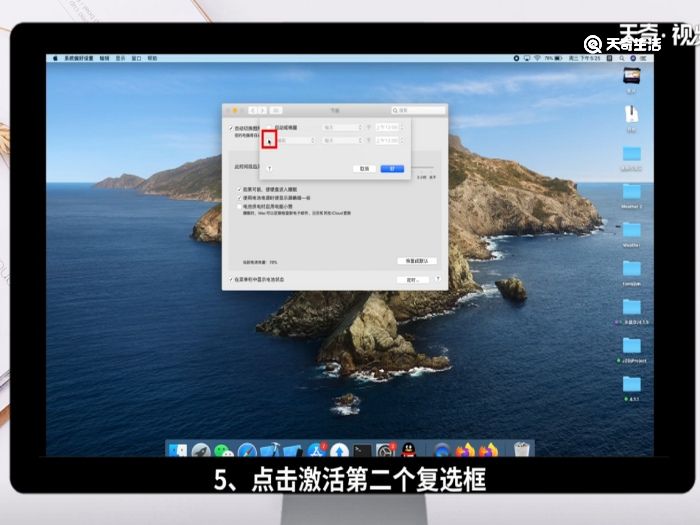This screenshot has height=525, width=700.
Task: Click the preferences search field
Action: [x=418, y=110]
